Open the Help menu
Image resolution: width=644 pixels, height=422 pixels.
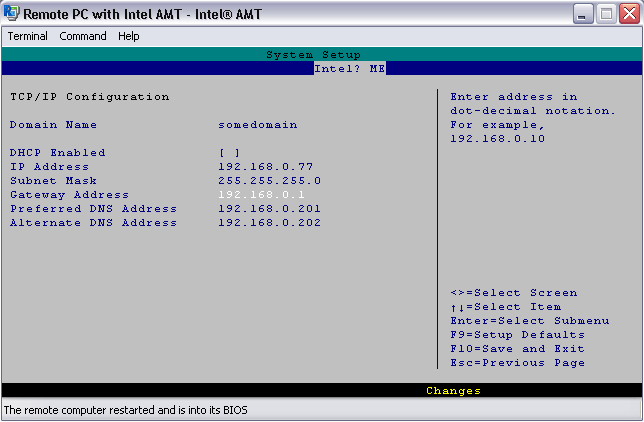click(129, 36)
